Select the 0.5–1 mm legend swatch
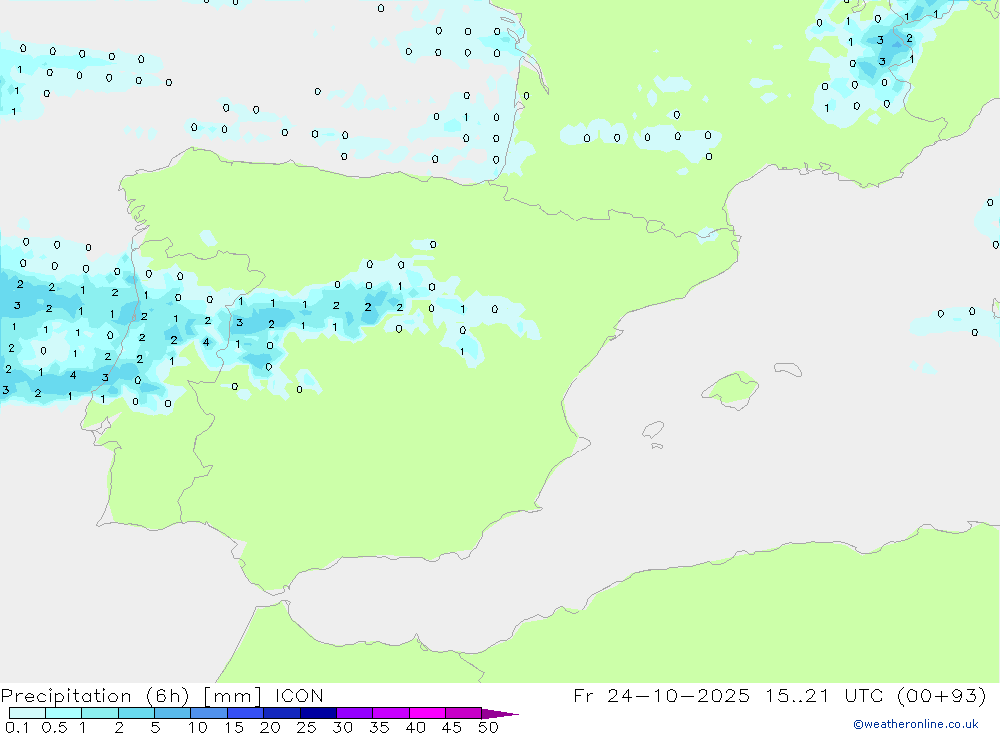1000x733 pixels. 64,713
